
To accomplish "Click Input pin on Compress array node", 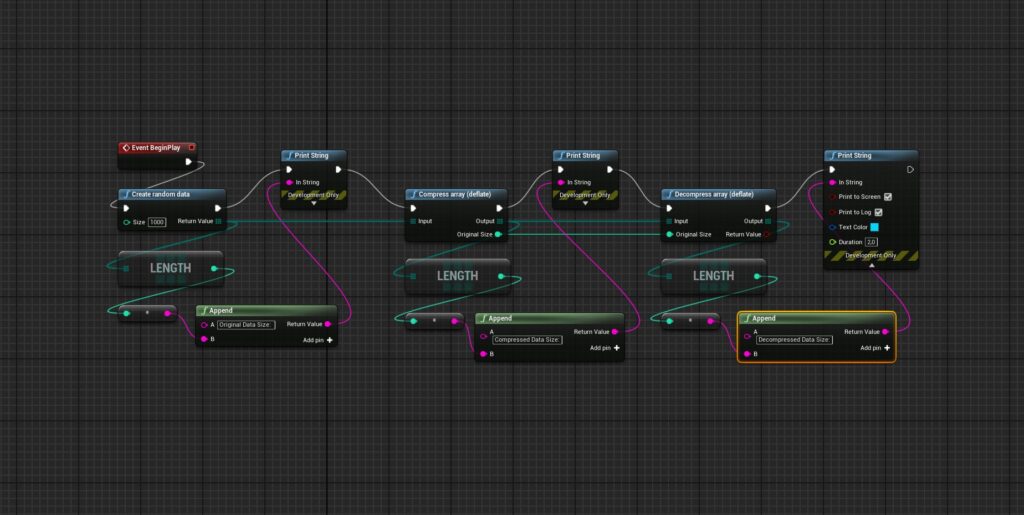I will pyautogui.click(x=412, y=221).
